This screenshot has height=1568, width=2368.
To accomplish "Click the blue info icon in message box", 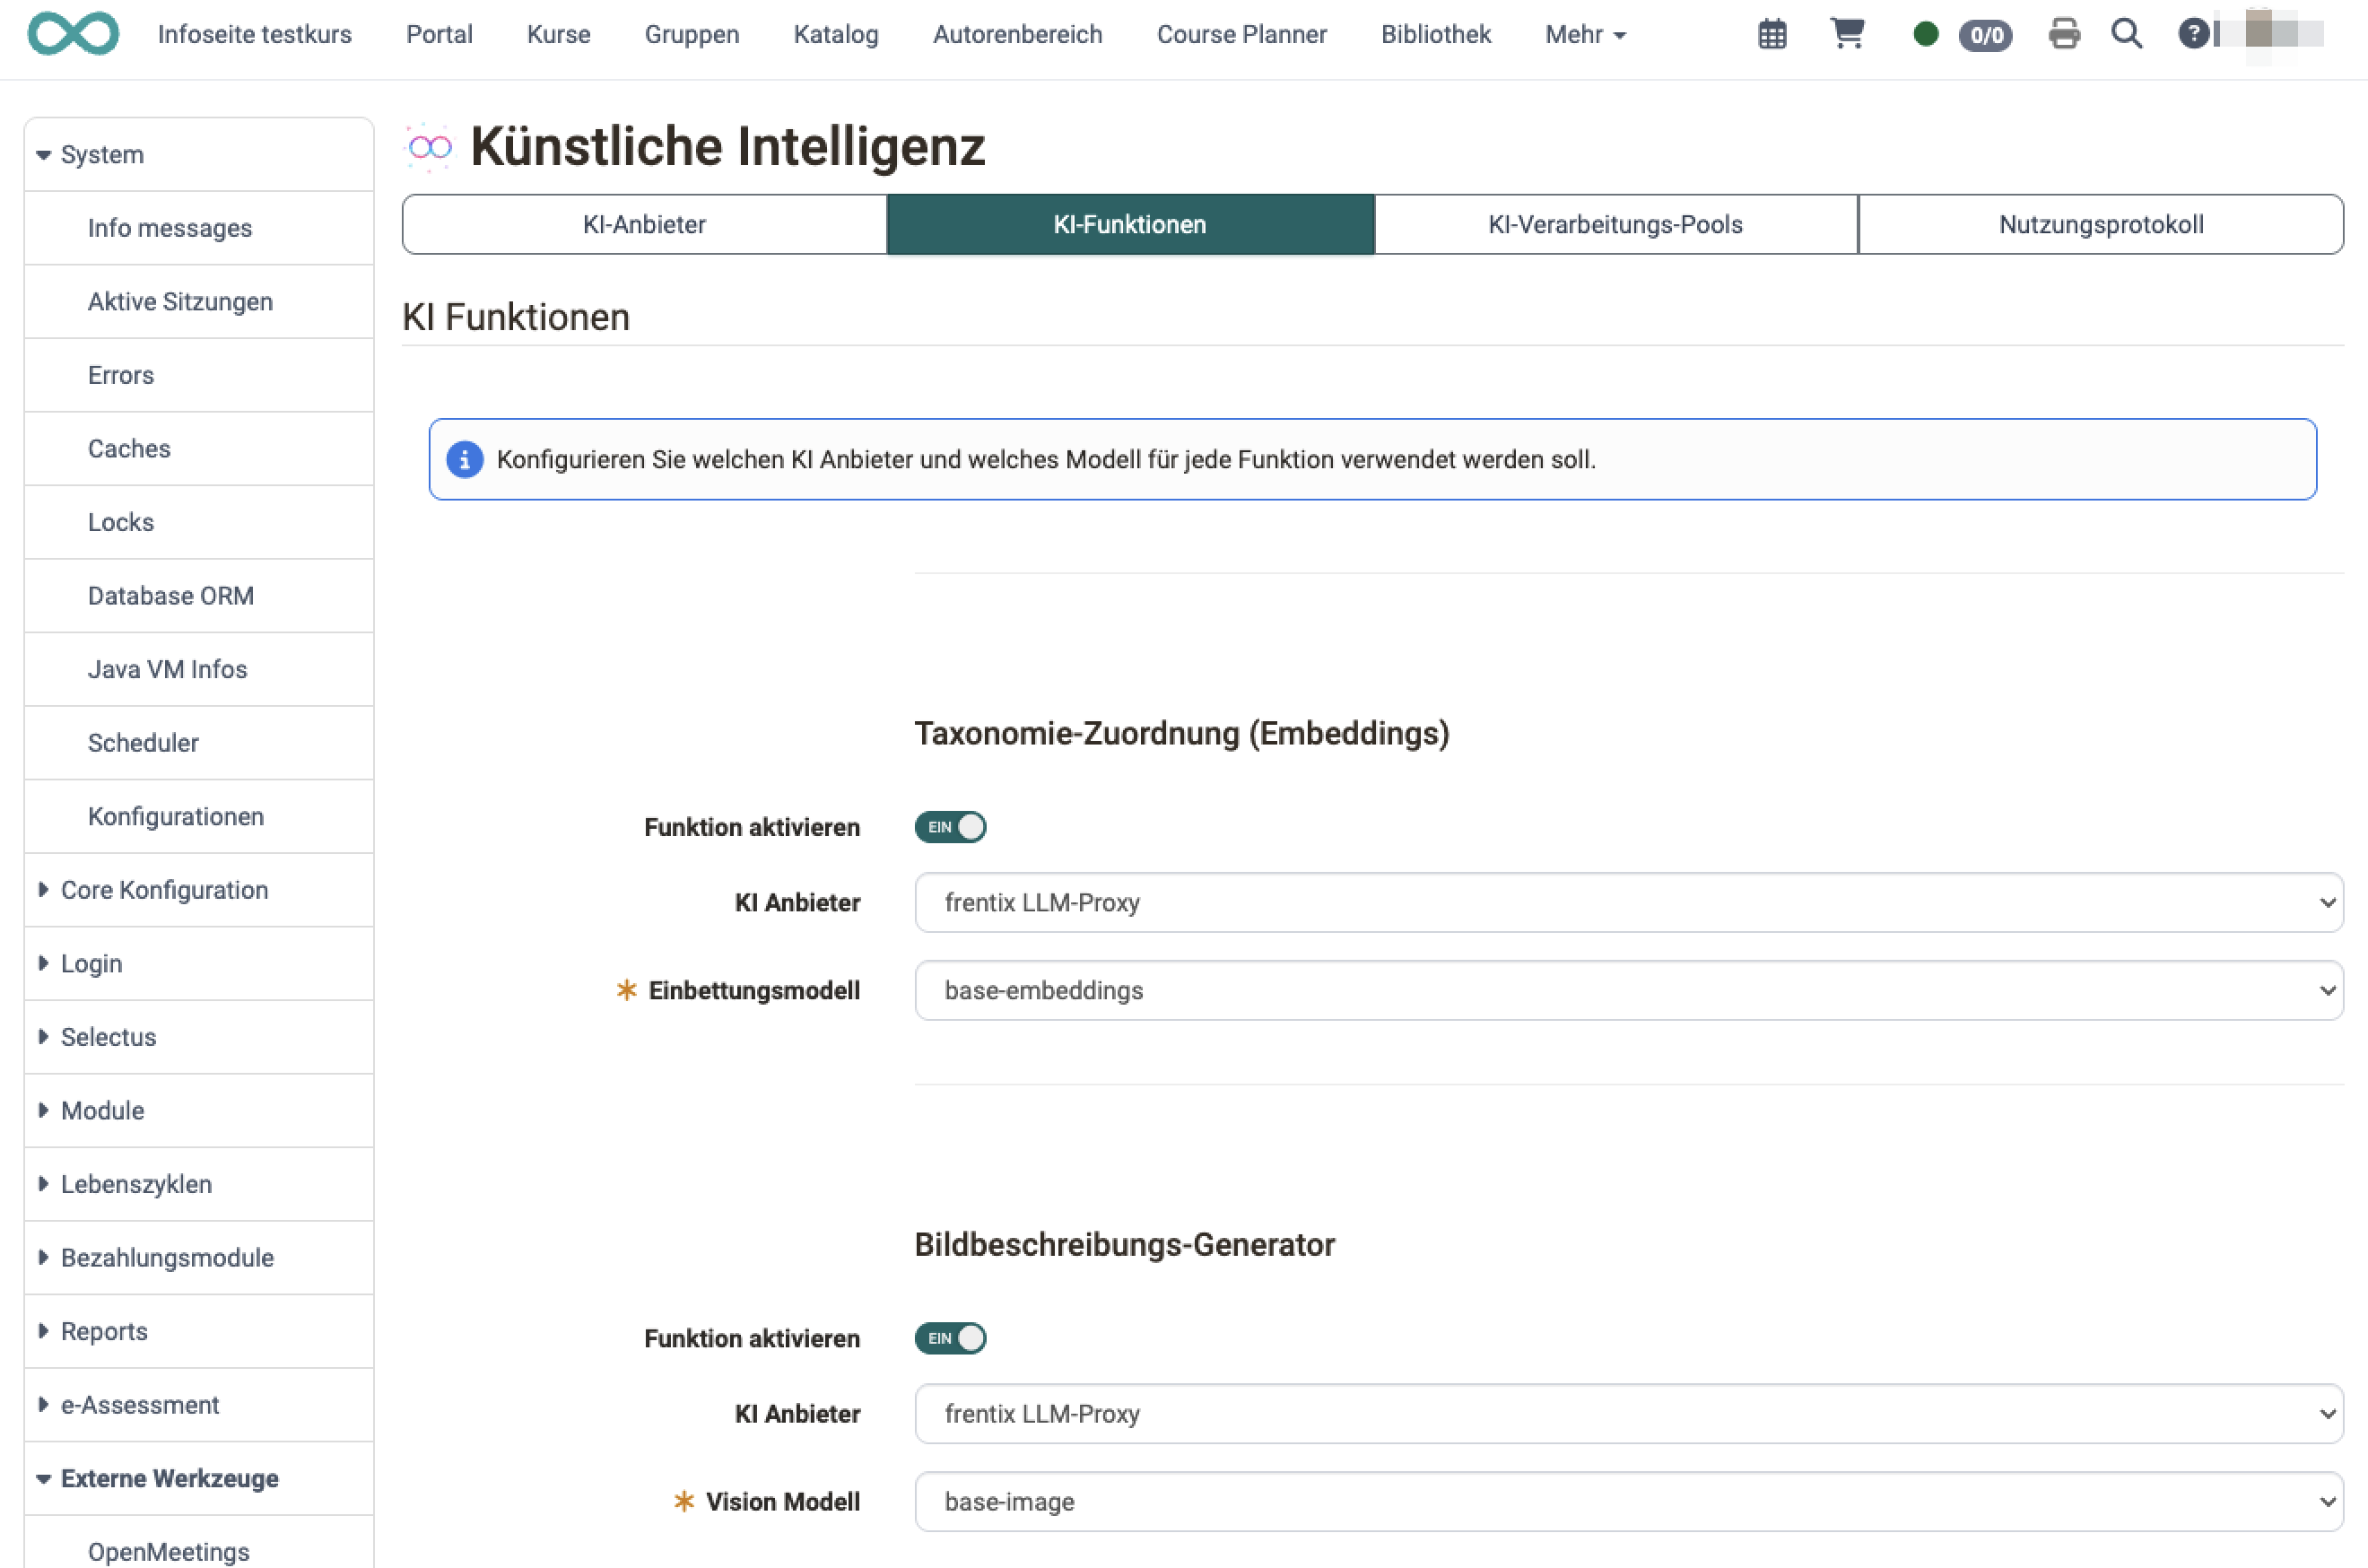I will click(x=464, y=459).
